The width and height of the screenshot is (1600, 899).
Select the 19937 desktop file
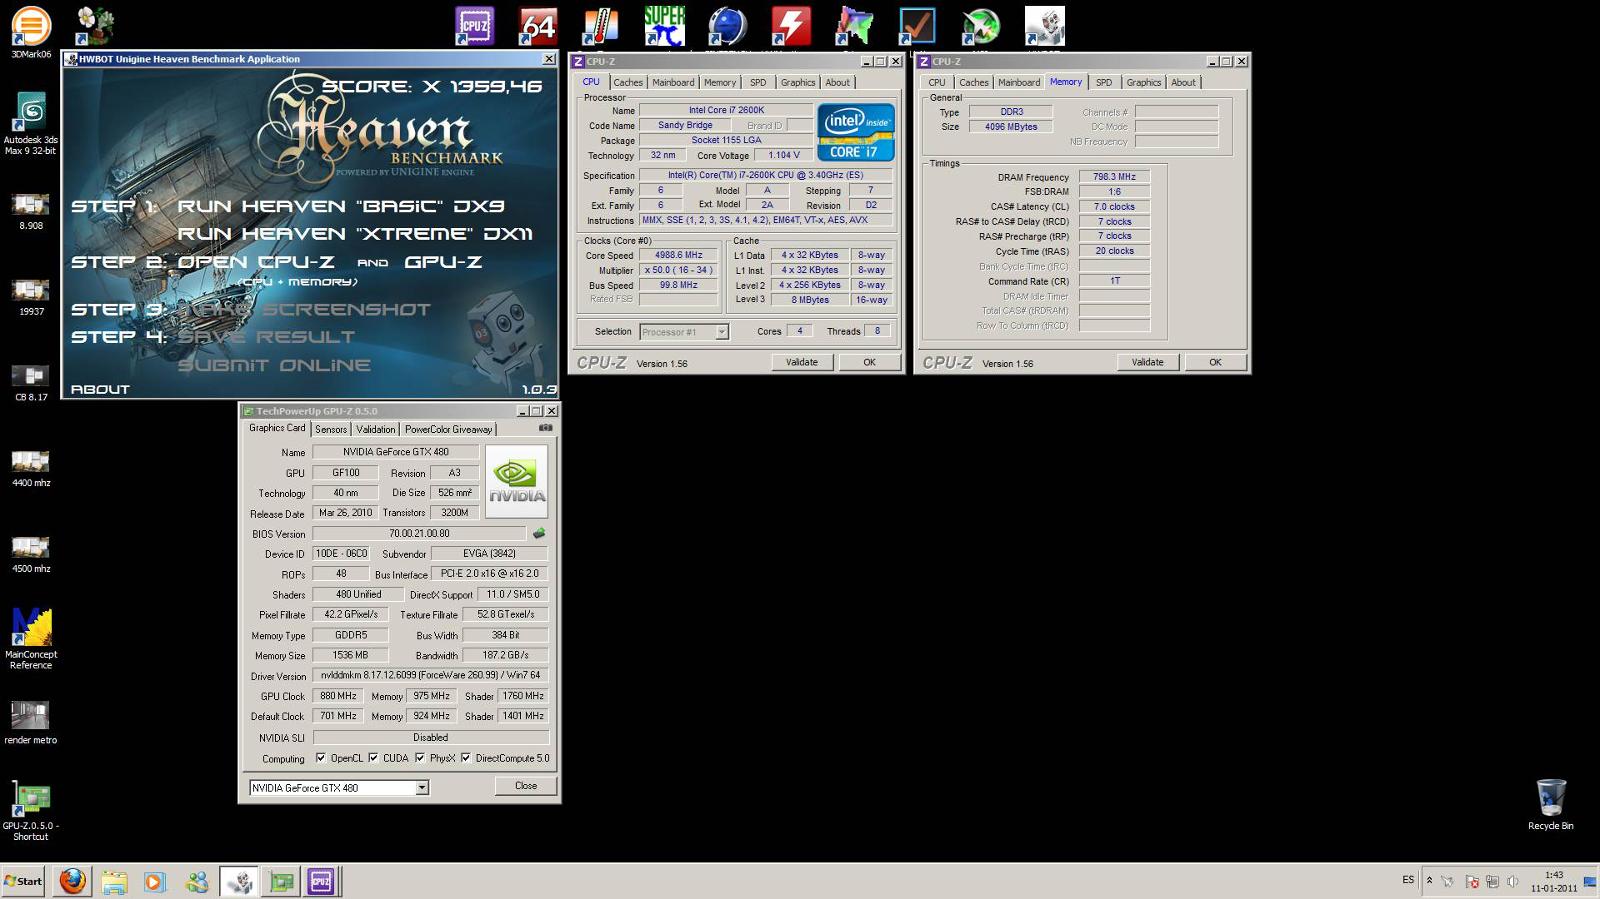click(31, 298)
